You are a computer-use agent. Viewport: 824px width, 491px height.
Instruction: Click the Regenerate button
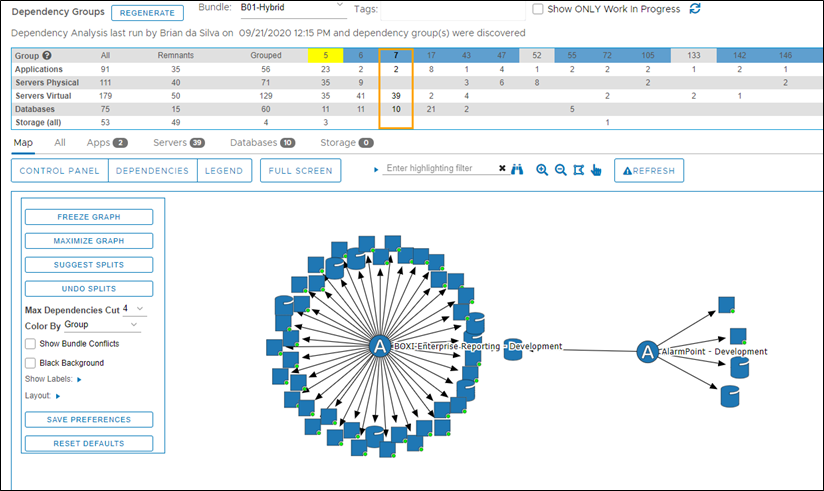[147, 13]
